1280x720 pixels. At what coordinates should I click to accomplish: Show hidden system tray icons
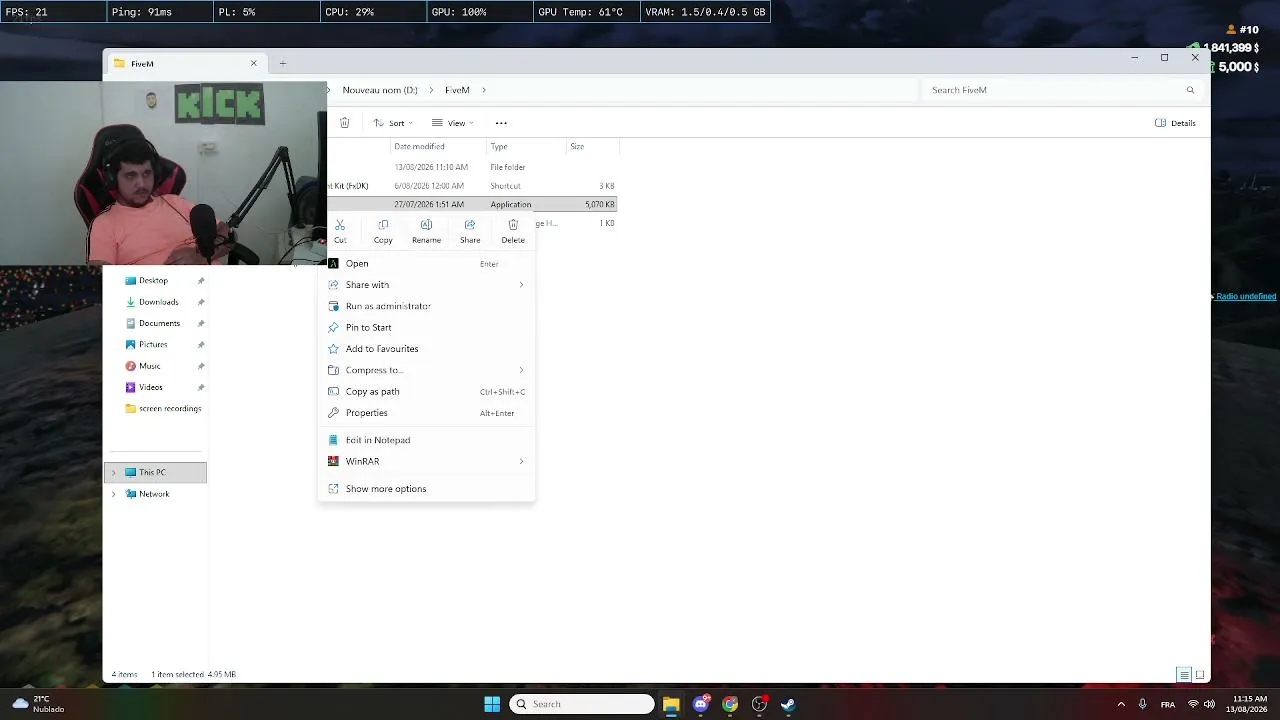(x=1121, y=704)
